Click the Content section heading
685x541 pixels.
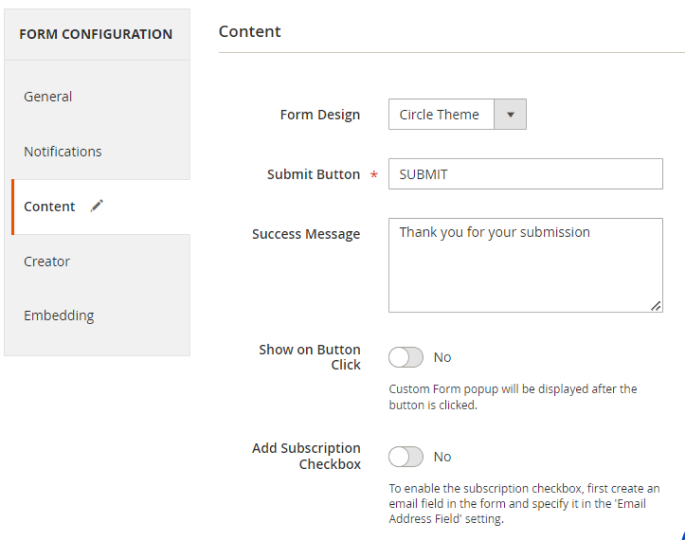coord(249,31)
